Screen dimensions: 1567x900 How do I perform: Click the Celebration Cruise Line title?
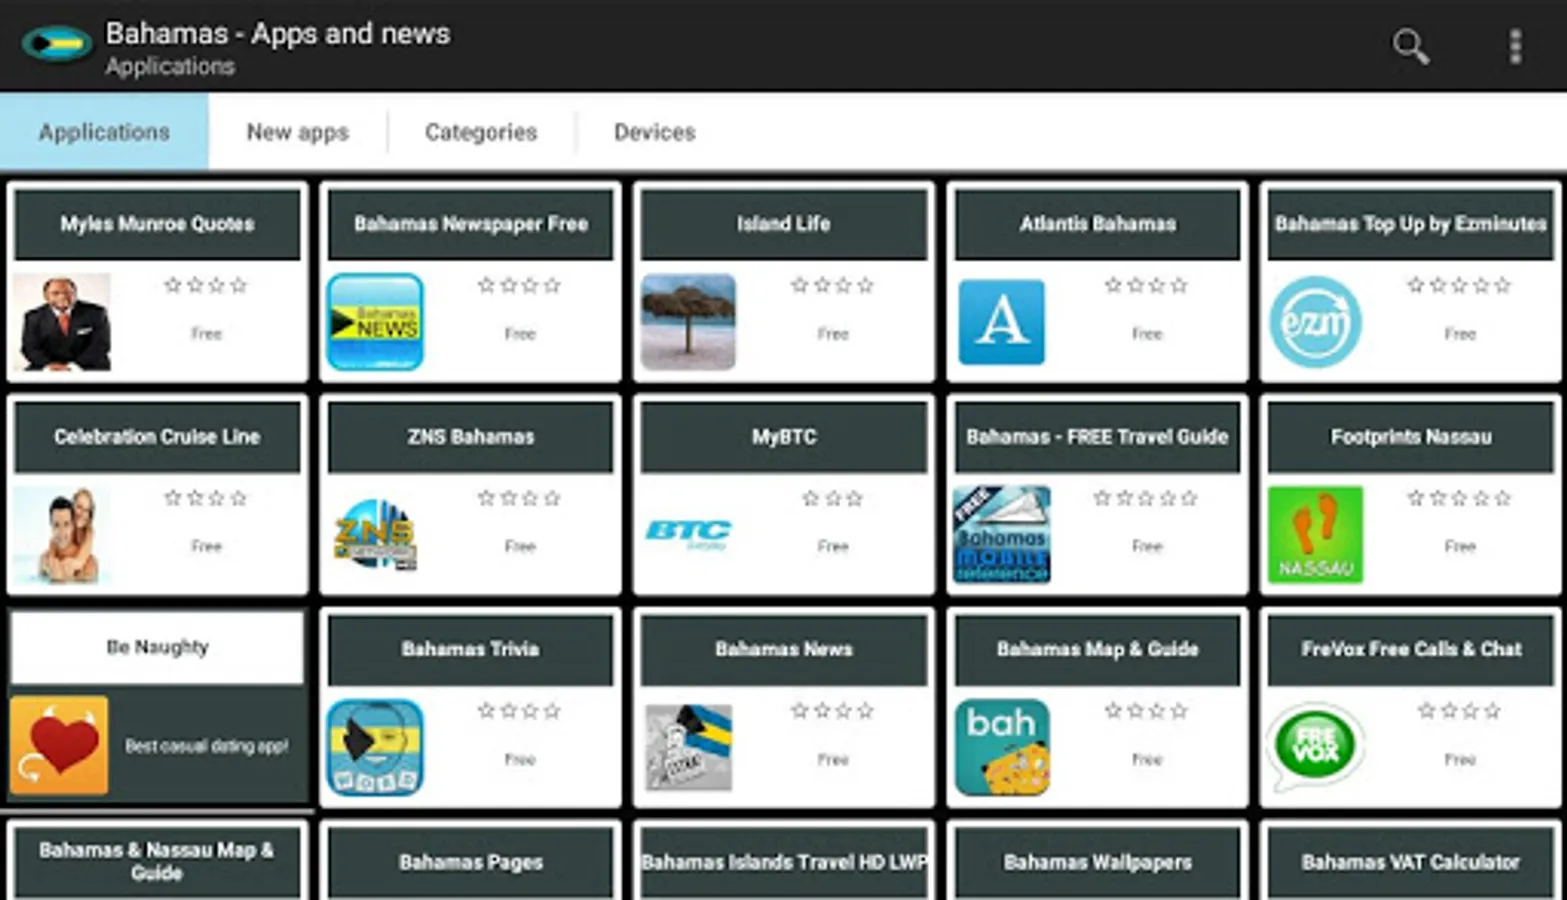tap(157, 437)
